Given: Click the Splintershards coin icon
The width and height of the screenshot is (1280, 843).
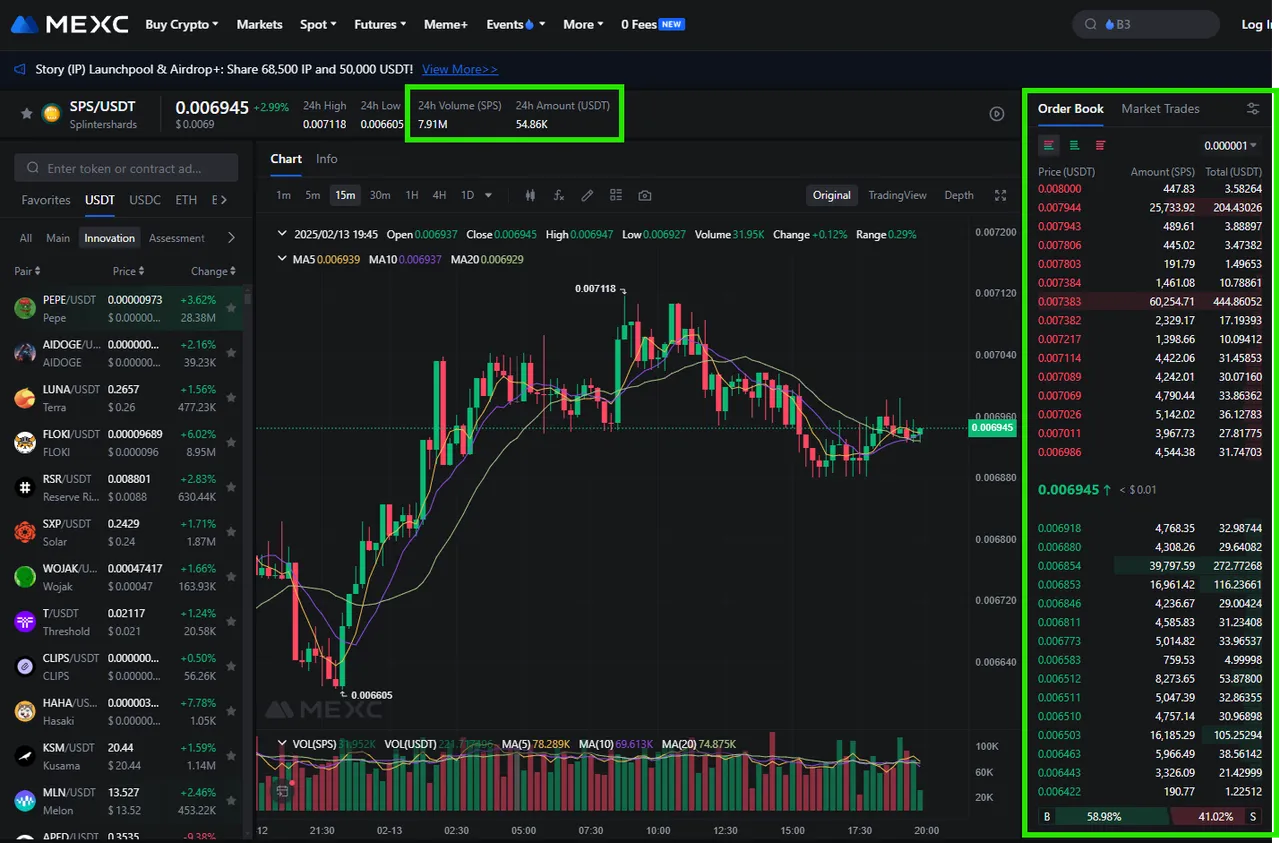Looking at the screenshot, I should tap(51, 114).
